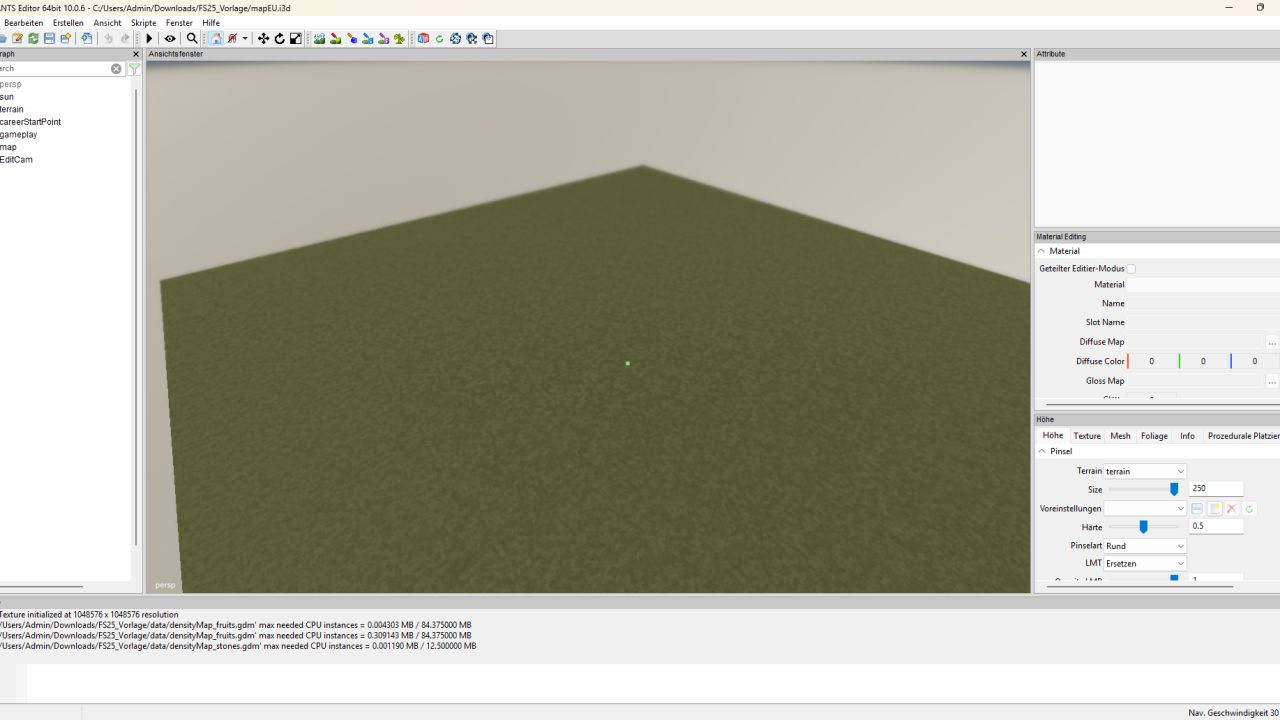The width and height of the screenshot is (1280, 720).
Task: Open the LMT dropdown showing Ersetzen
Action: pos(1144,563)
